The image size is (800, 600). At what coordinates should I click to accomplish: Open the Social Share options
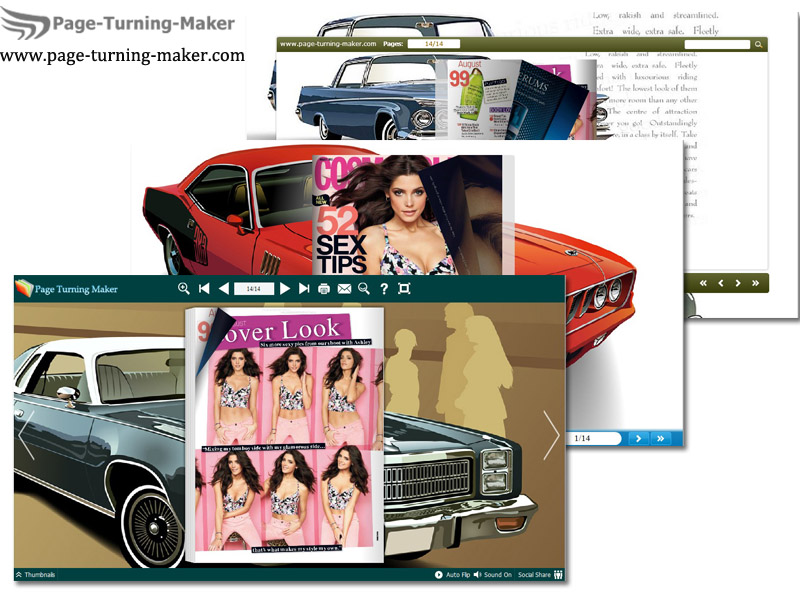(x=540, y=574)
